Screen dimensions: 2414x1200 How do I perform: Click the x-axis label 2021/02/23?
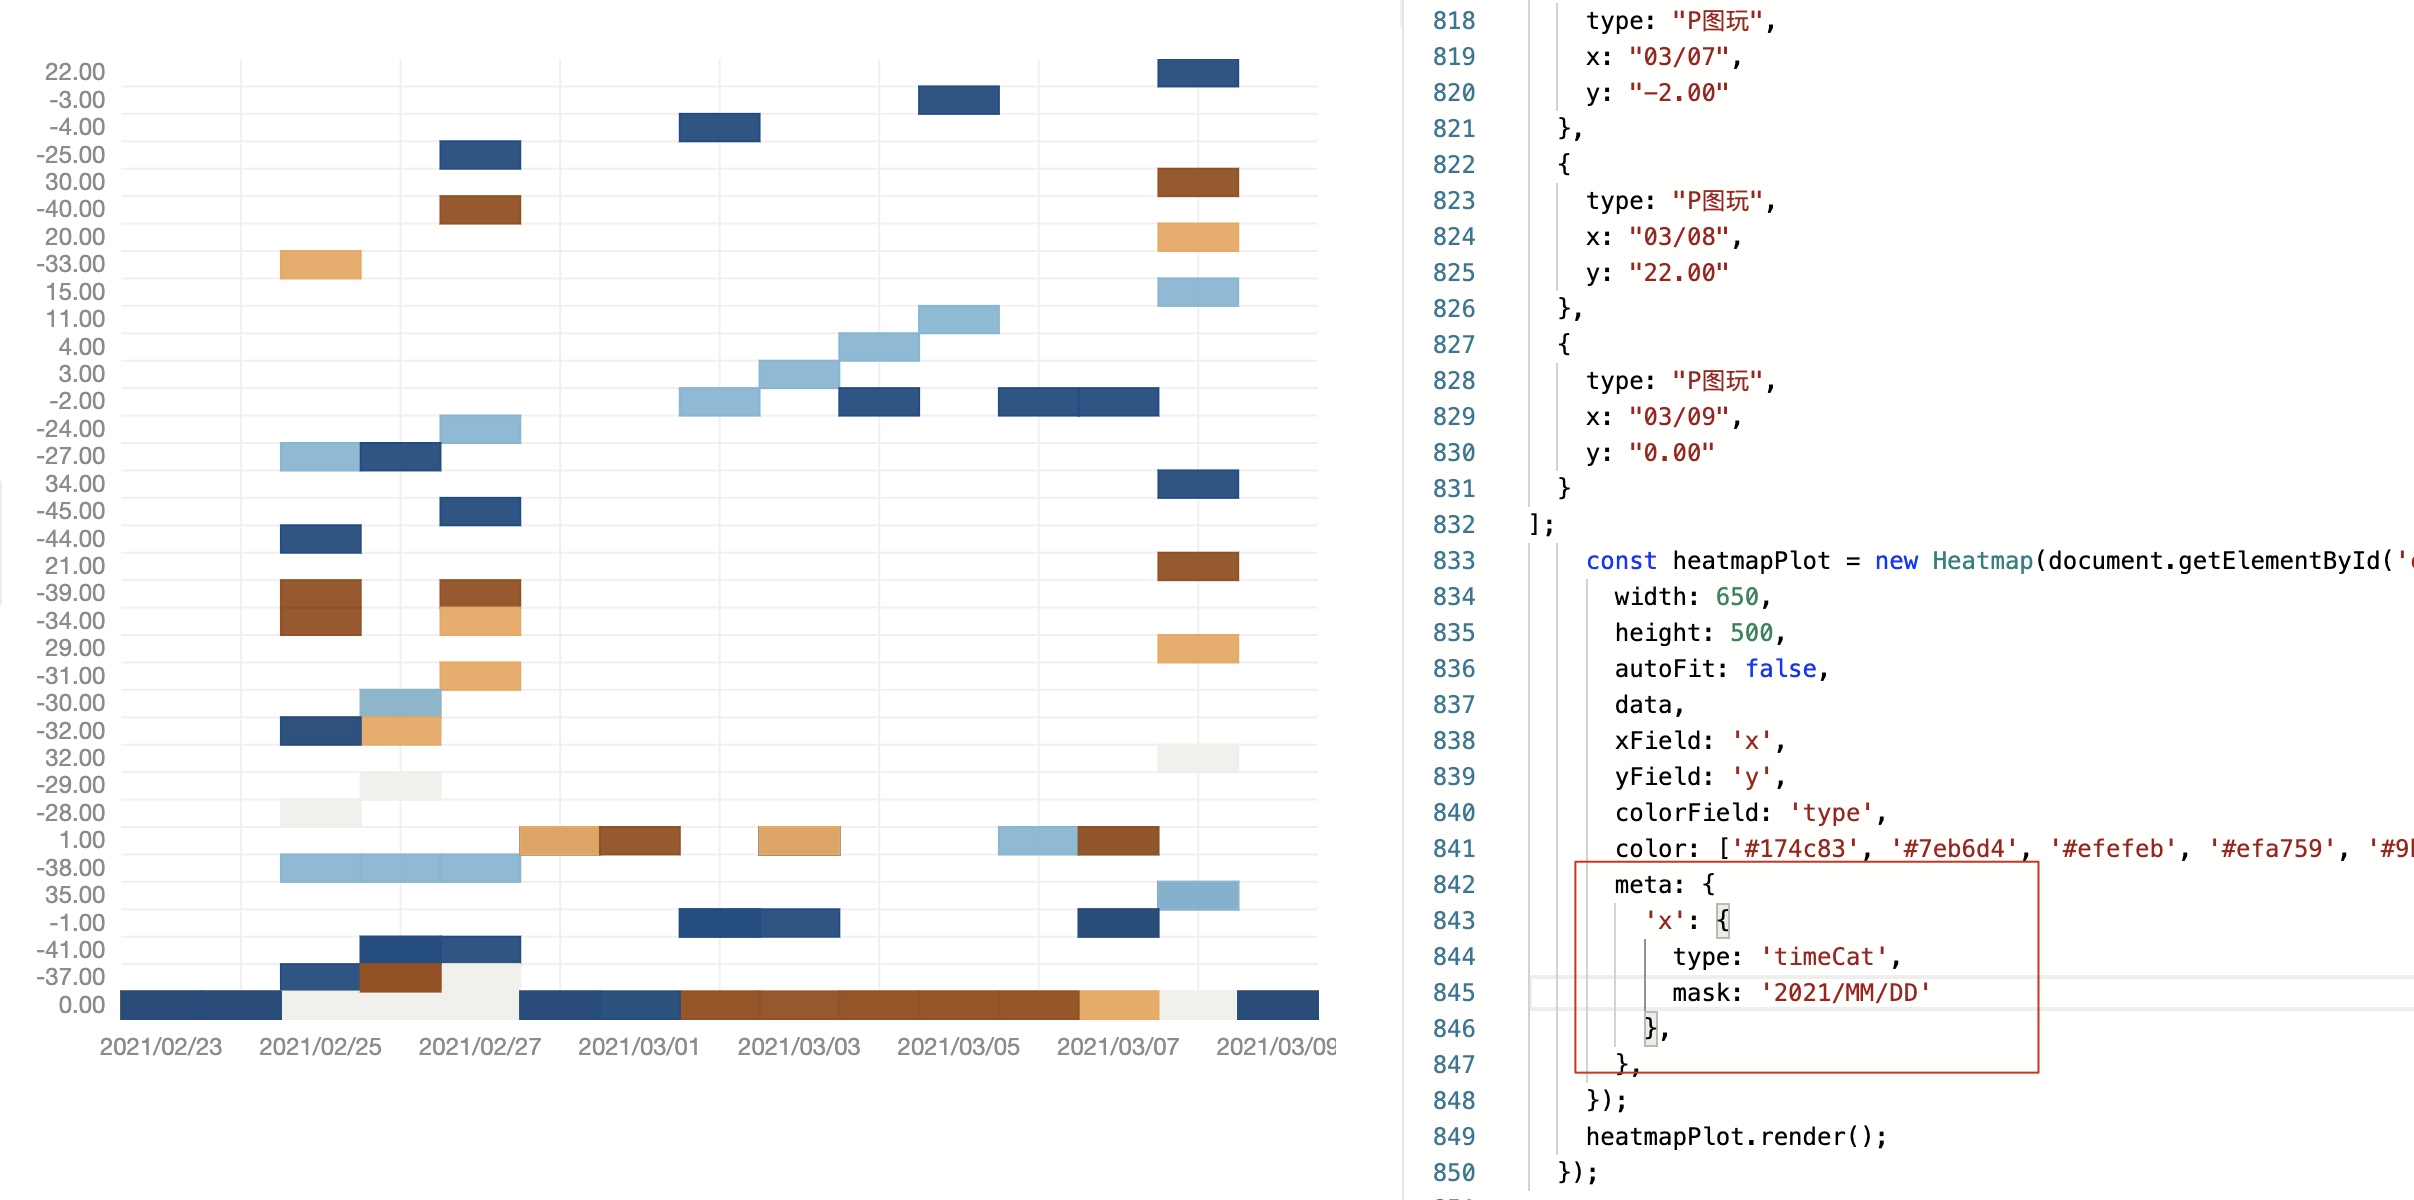pyautogui.click(x=161, y=1046)
